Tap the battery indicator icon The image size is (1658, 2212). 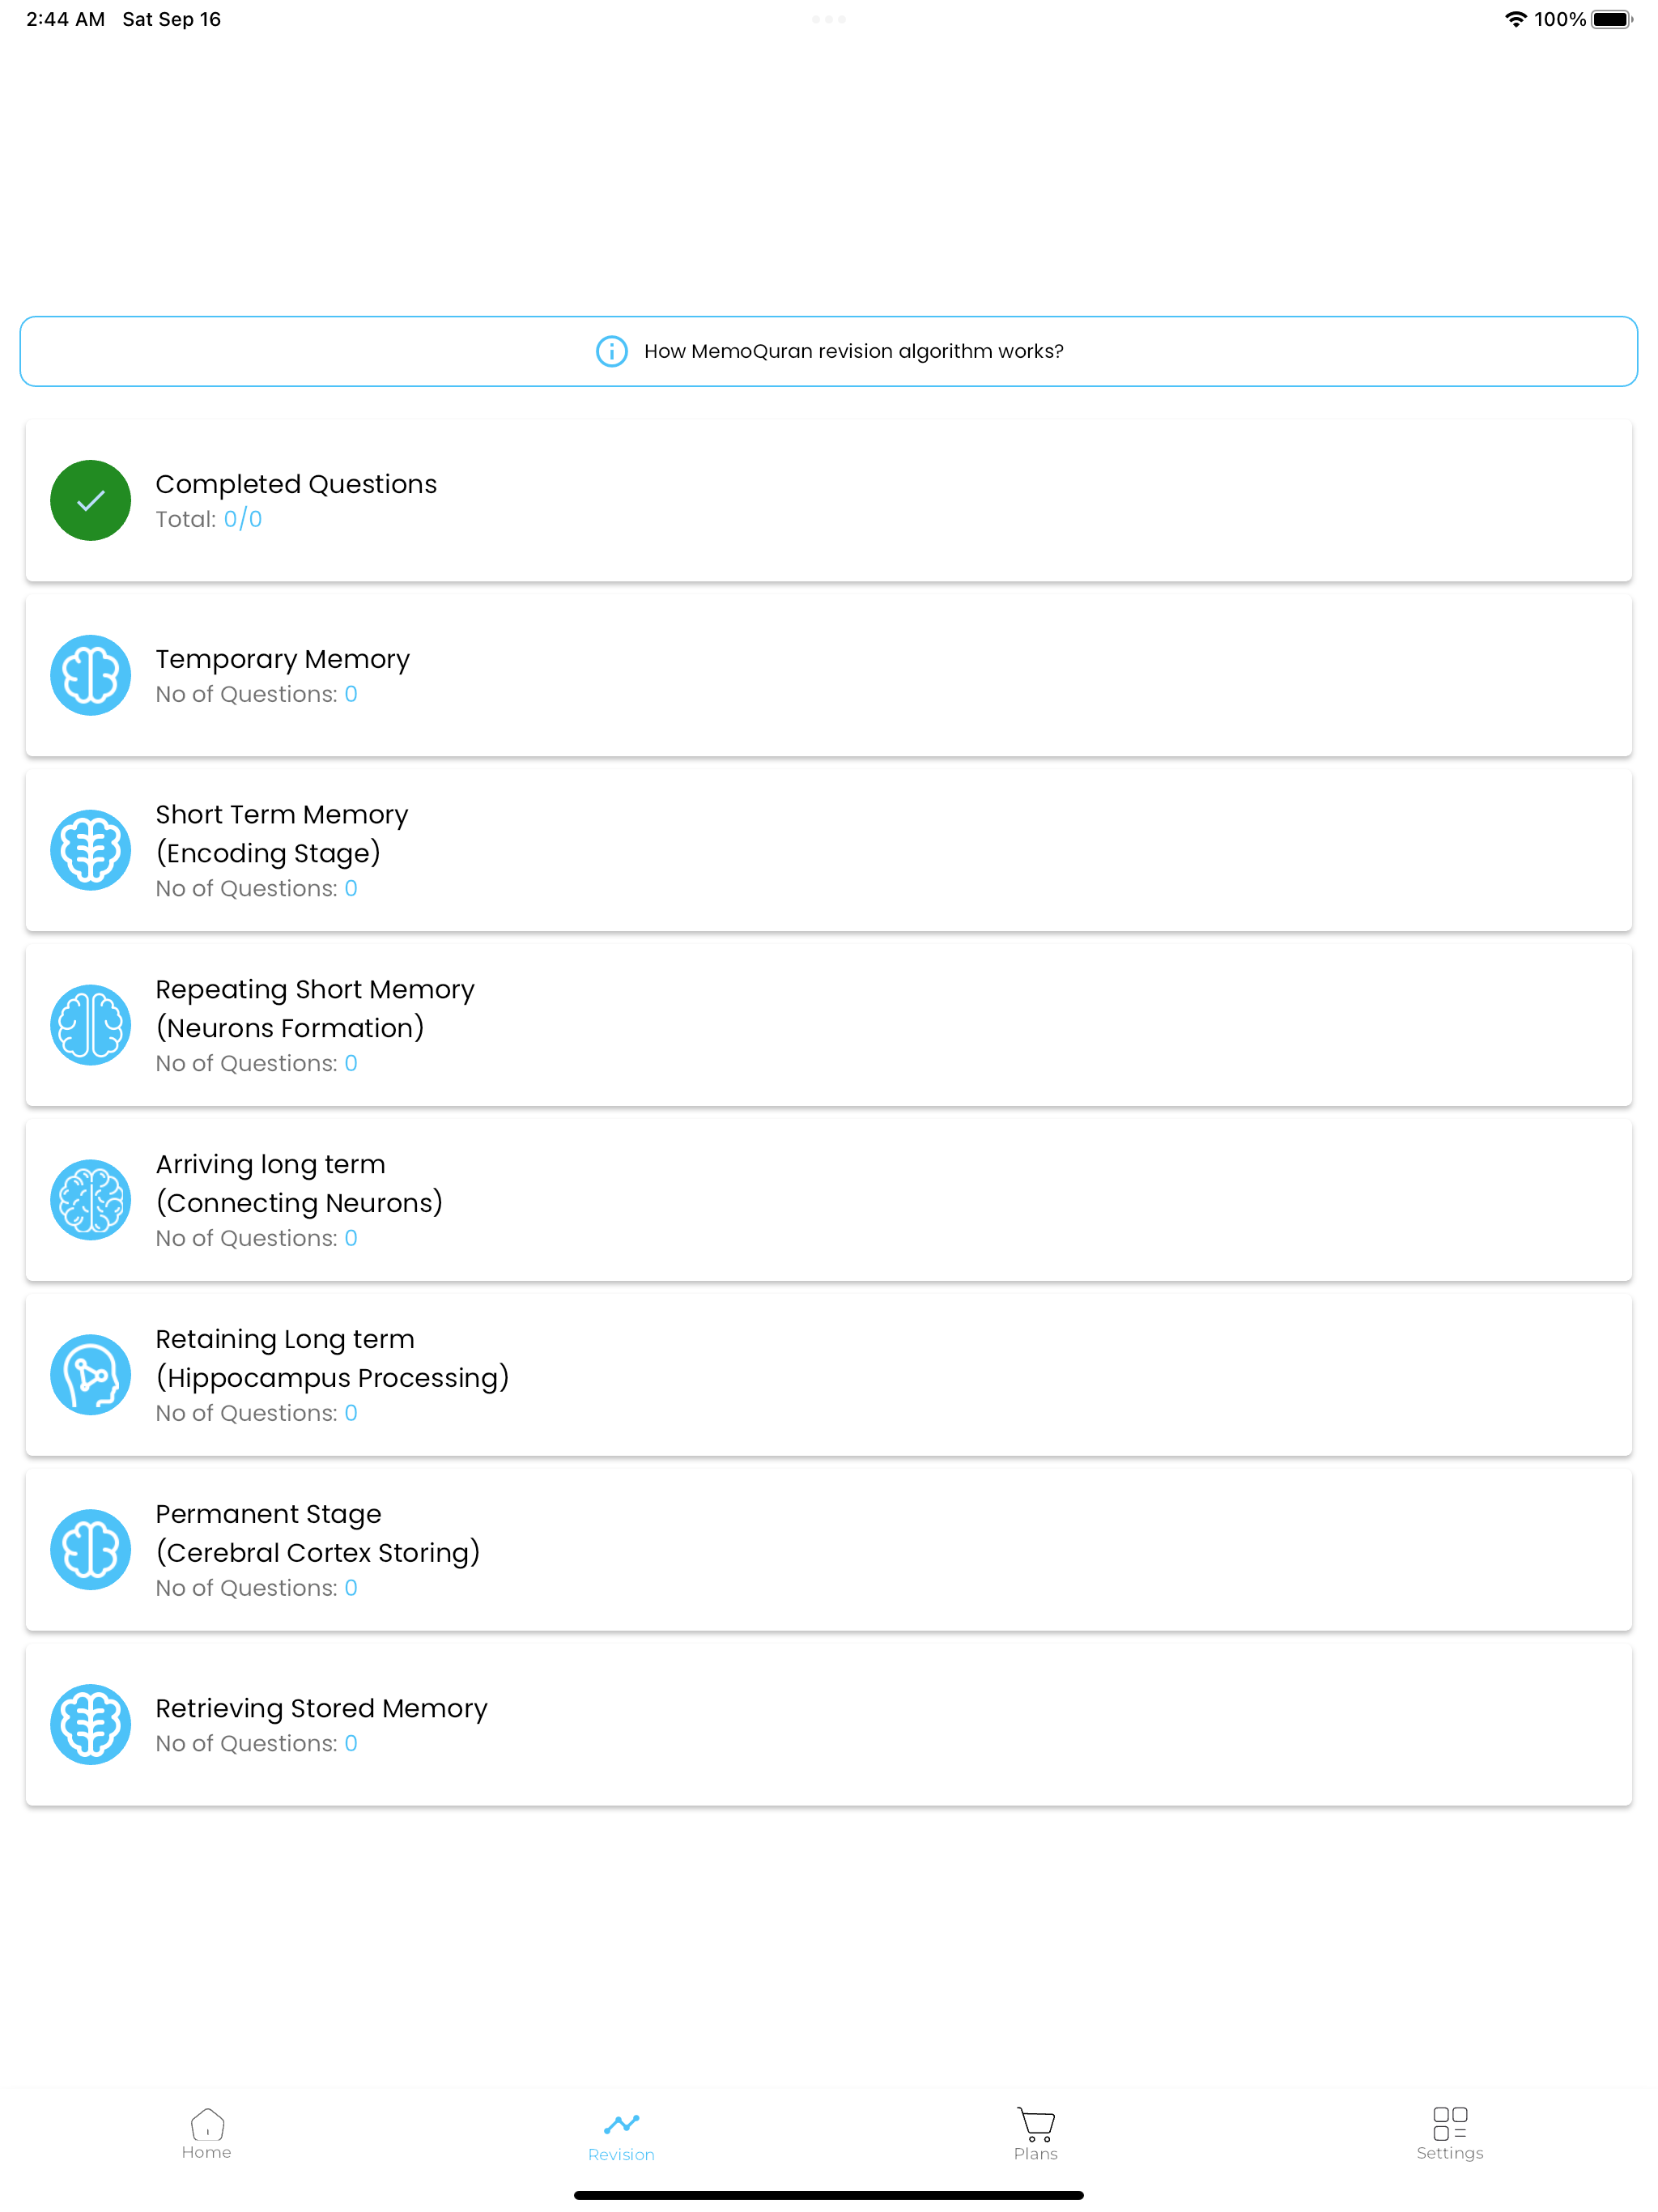1612,19
